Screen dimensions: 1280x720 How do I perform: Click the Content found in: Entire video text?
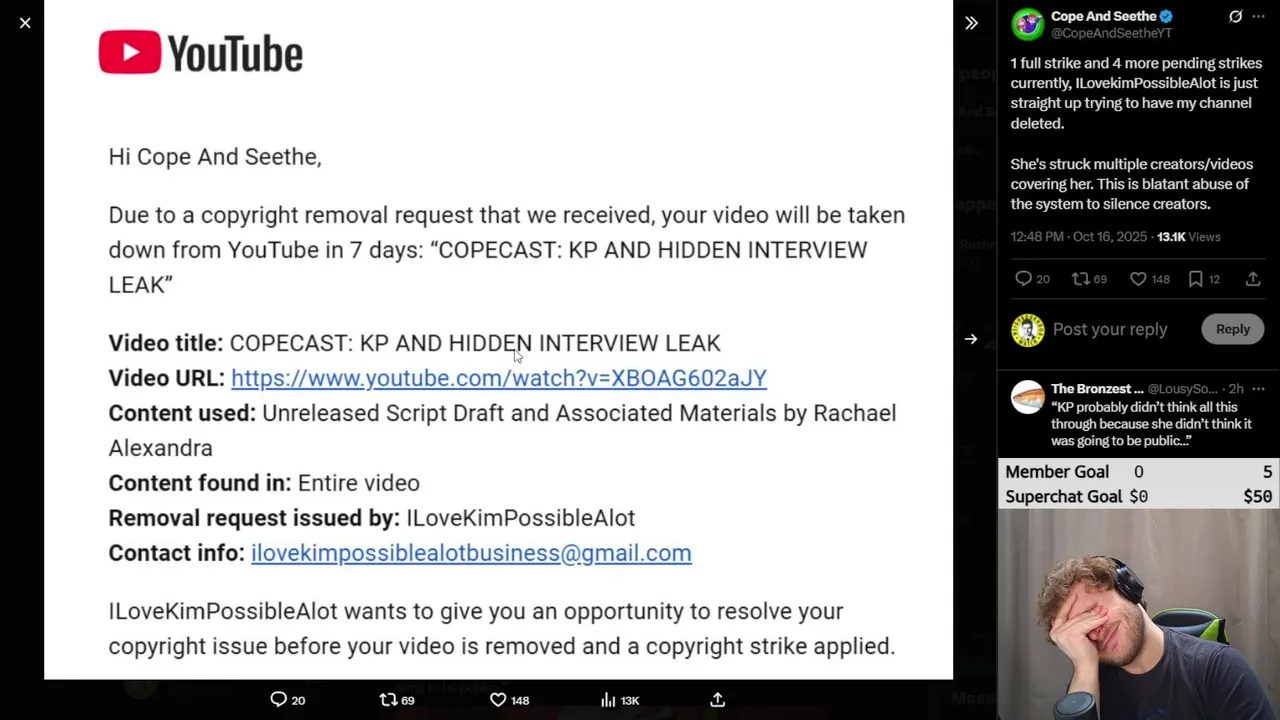click(x=264, y=483)
